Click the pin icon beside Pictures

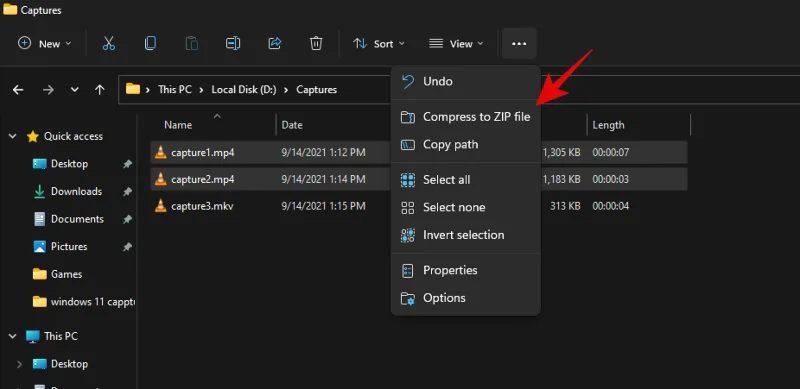point(127,247)
